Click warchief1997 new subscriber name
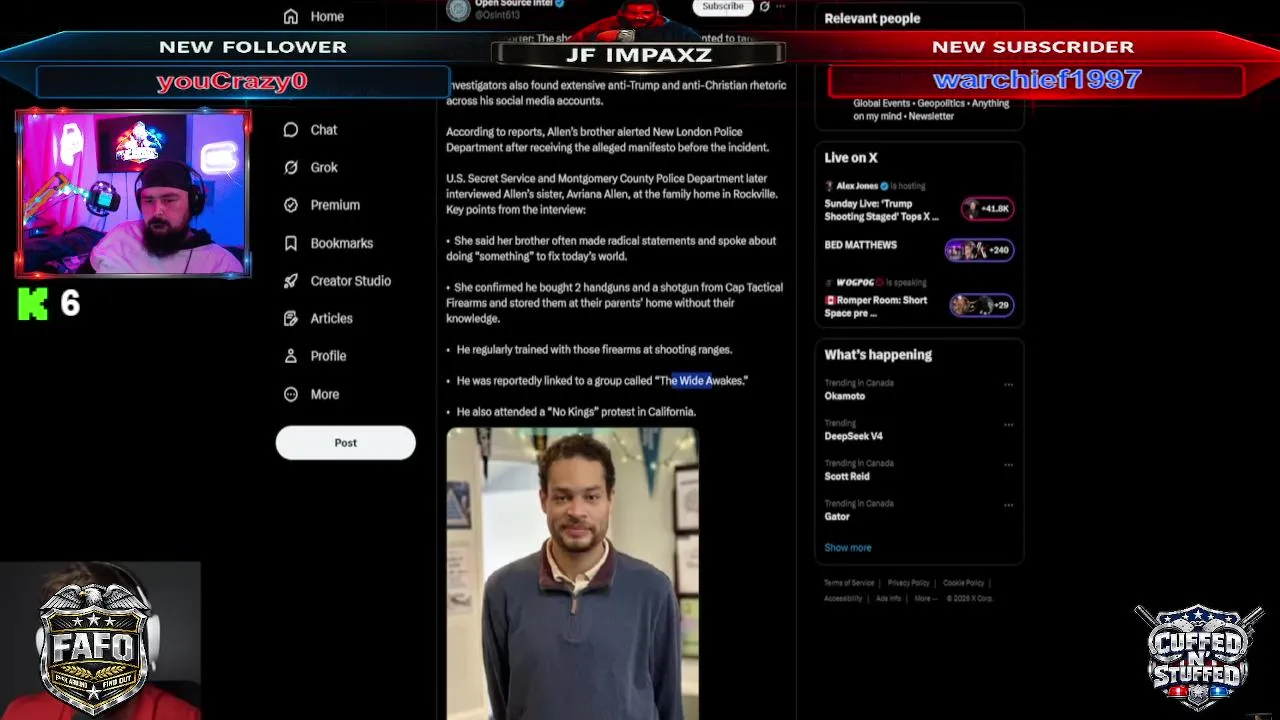This screenshot has height=720, width=1280. tap(1037, 80)
